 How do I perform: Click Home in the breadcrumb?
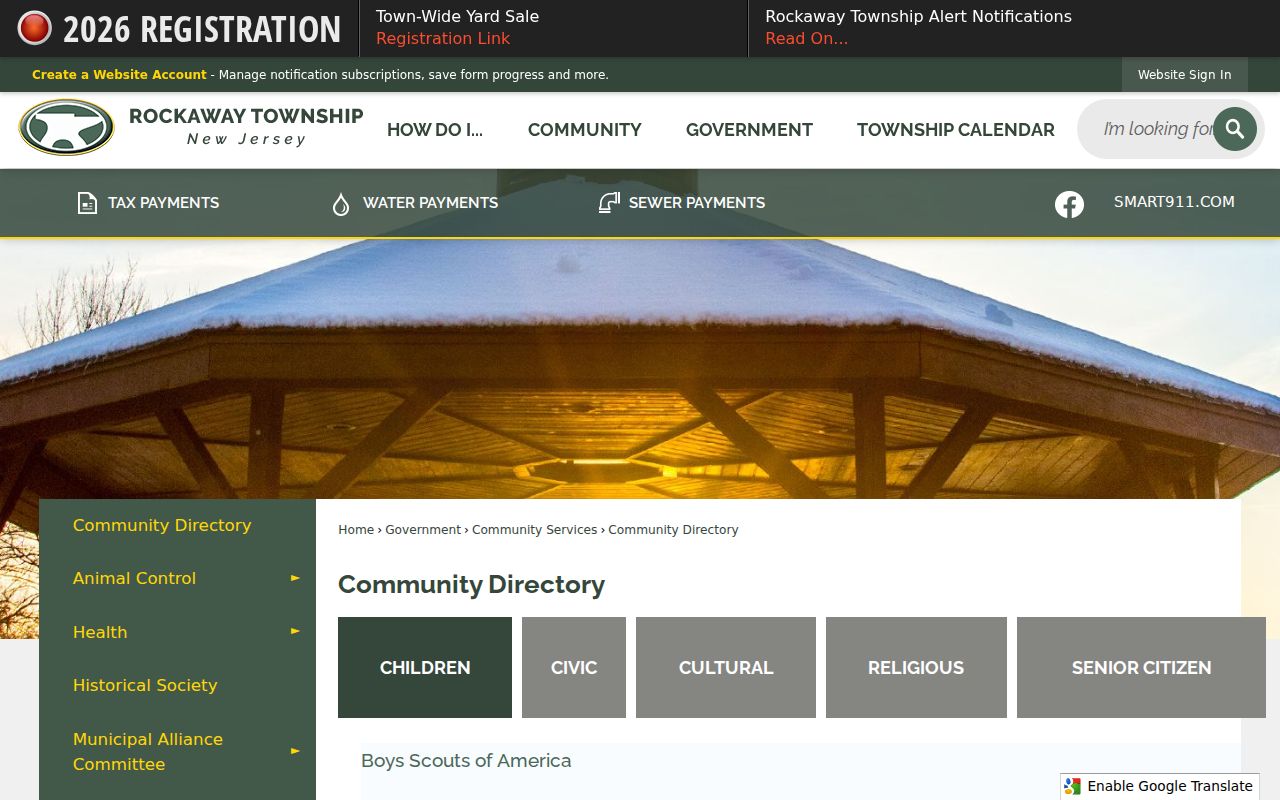(356, 530)
